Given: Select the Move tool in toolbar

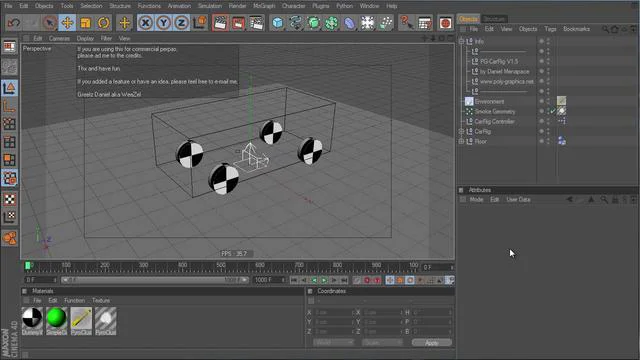Looking at the screenshot, I should tap(67, 23).
